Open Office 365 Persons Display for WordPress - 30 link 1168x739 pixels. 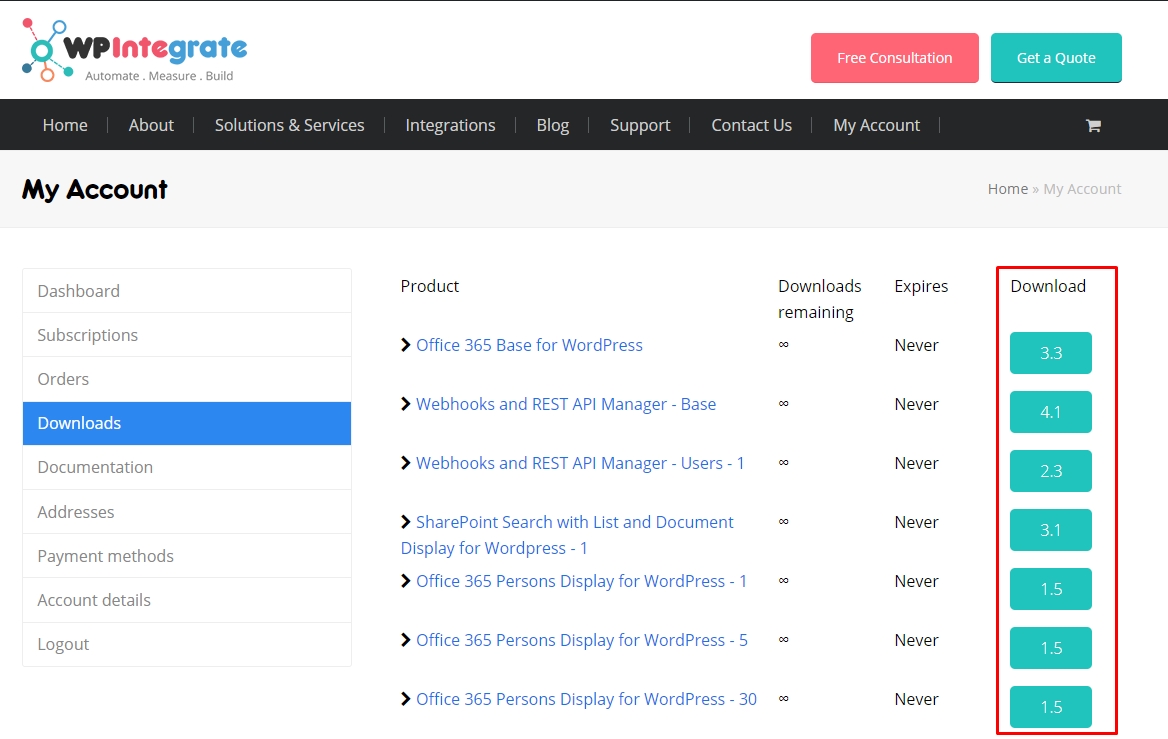[x=586, y=699]
